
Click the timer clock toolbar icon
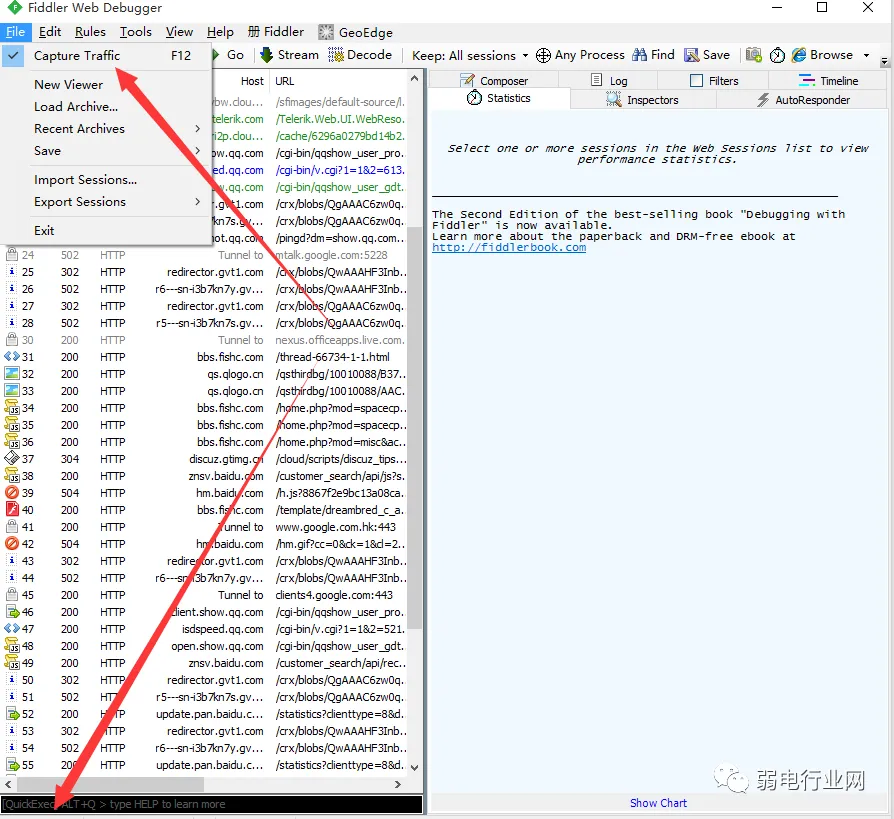point(777,55)
